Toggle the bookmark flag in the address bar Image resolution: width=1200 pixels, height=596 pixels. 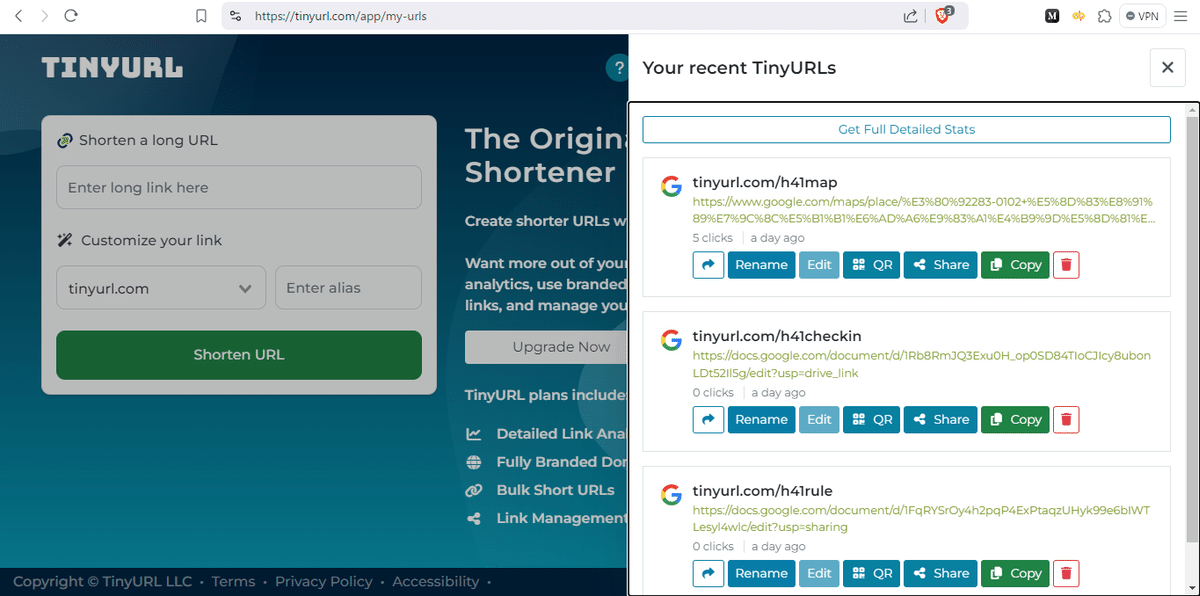(201, 16)
